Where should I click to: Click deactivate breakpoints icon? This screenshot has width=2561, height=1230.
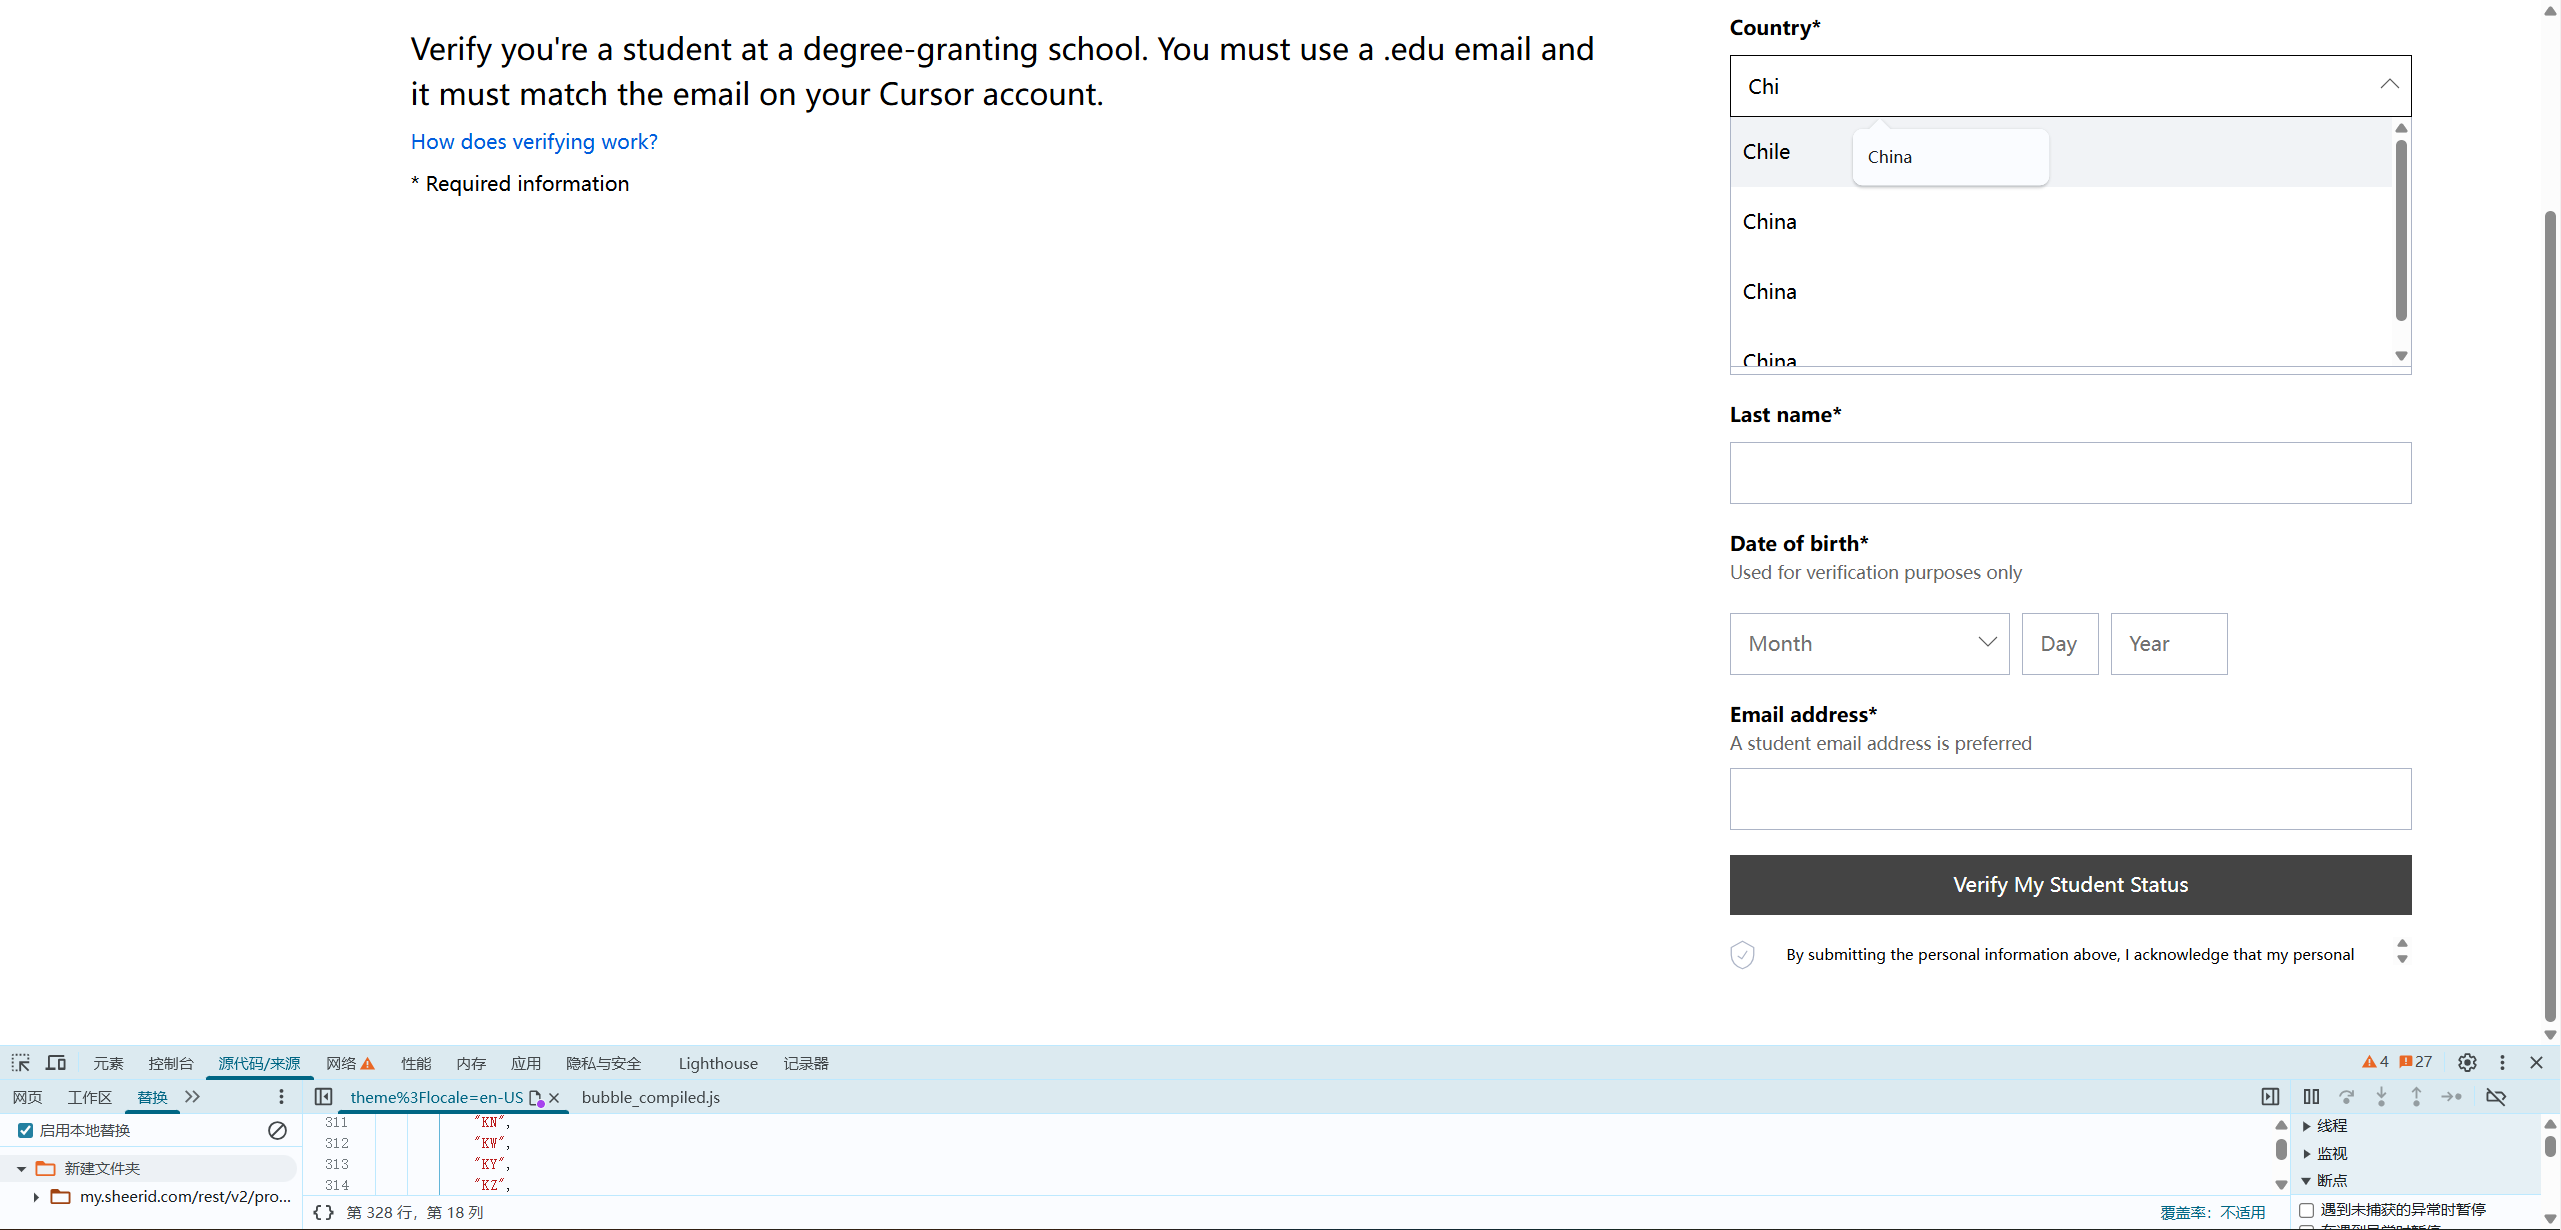pyautogui.click(x=2496, y=1097)
